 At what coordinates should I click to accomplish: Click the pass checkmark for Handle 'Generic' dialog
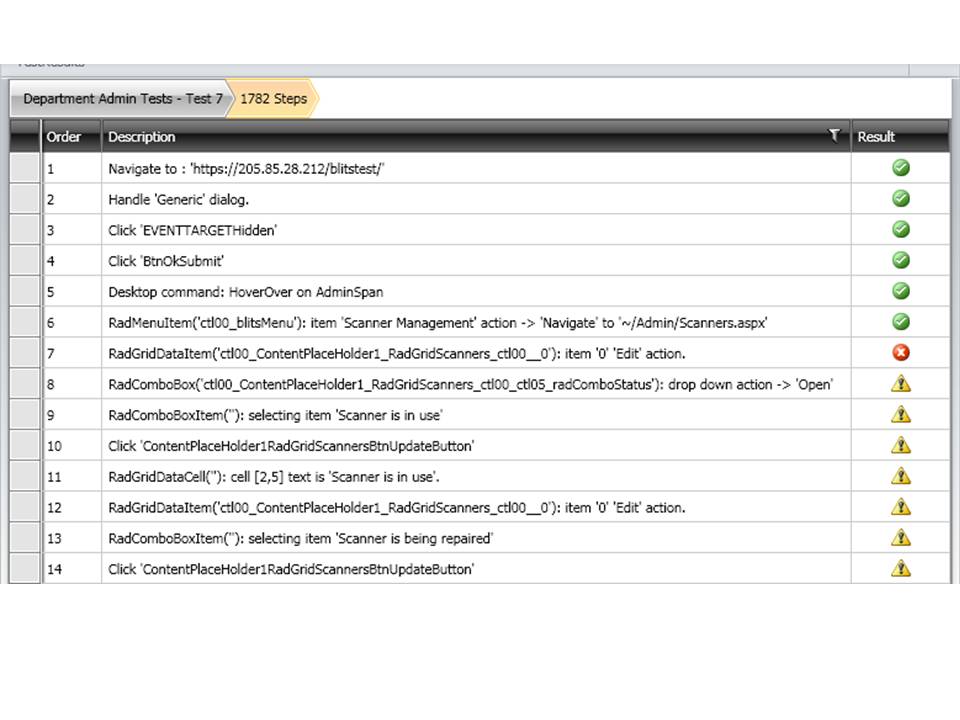(x=901, y=198)
